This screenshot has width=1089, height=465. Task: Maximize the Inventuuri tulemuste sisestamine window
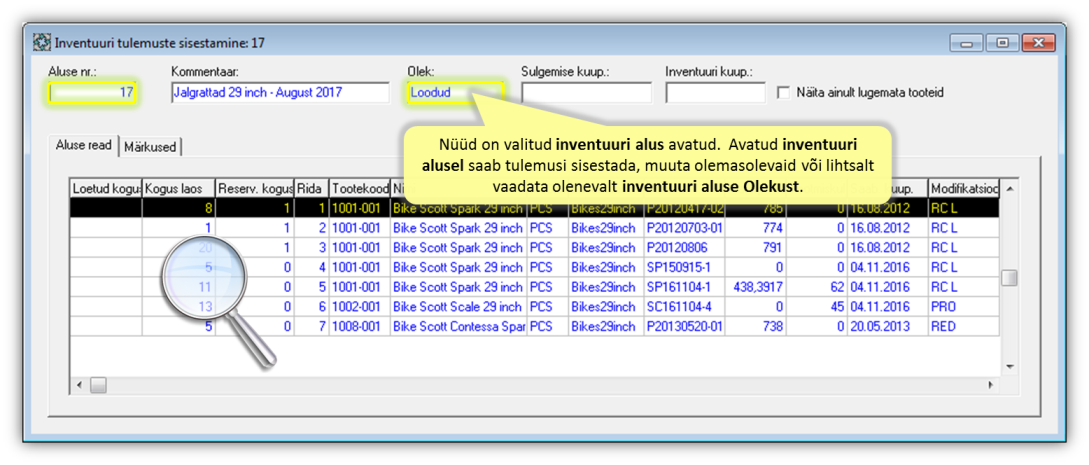[1002, 43]
